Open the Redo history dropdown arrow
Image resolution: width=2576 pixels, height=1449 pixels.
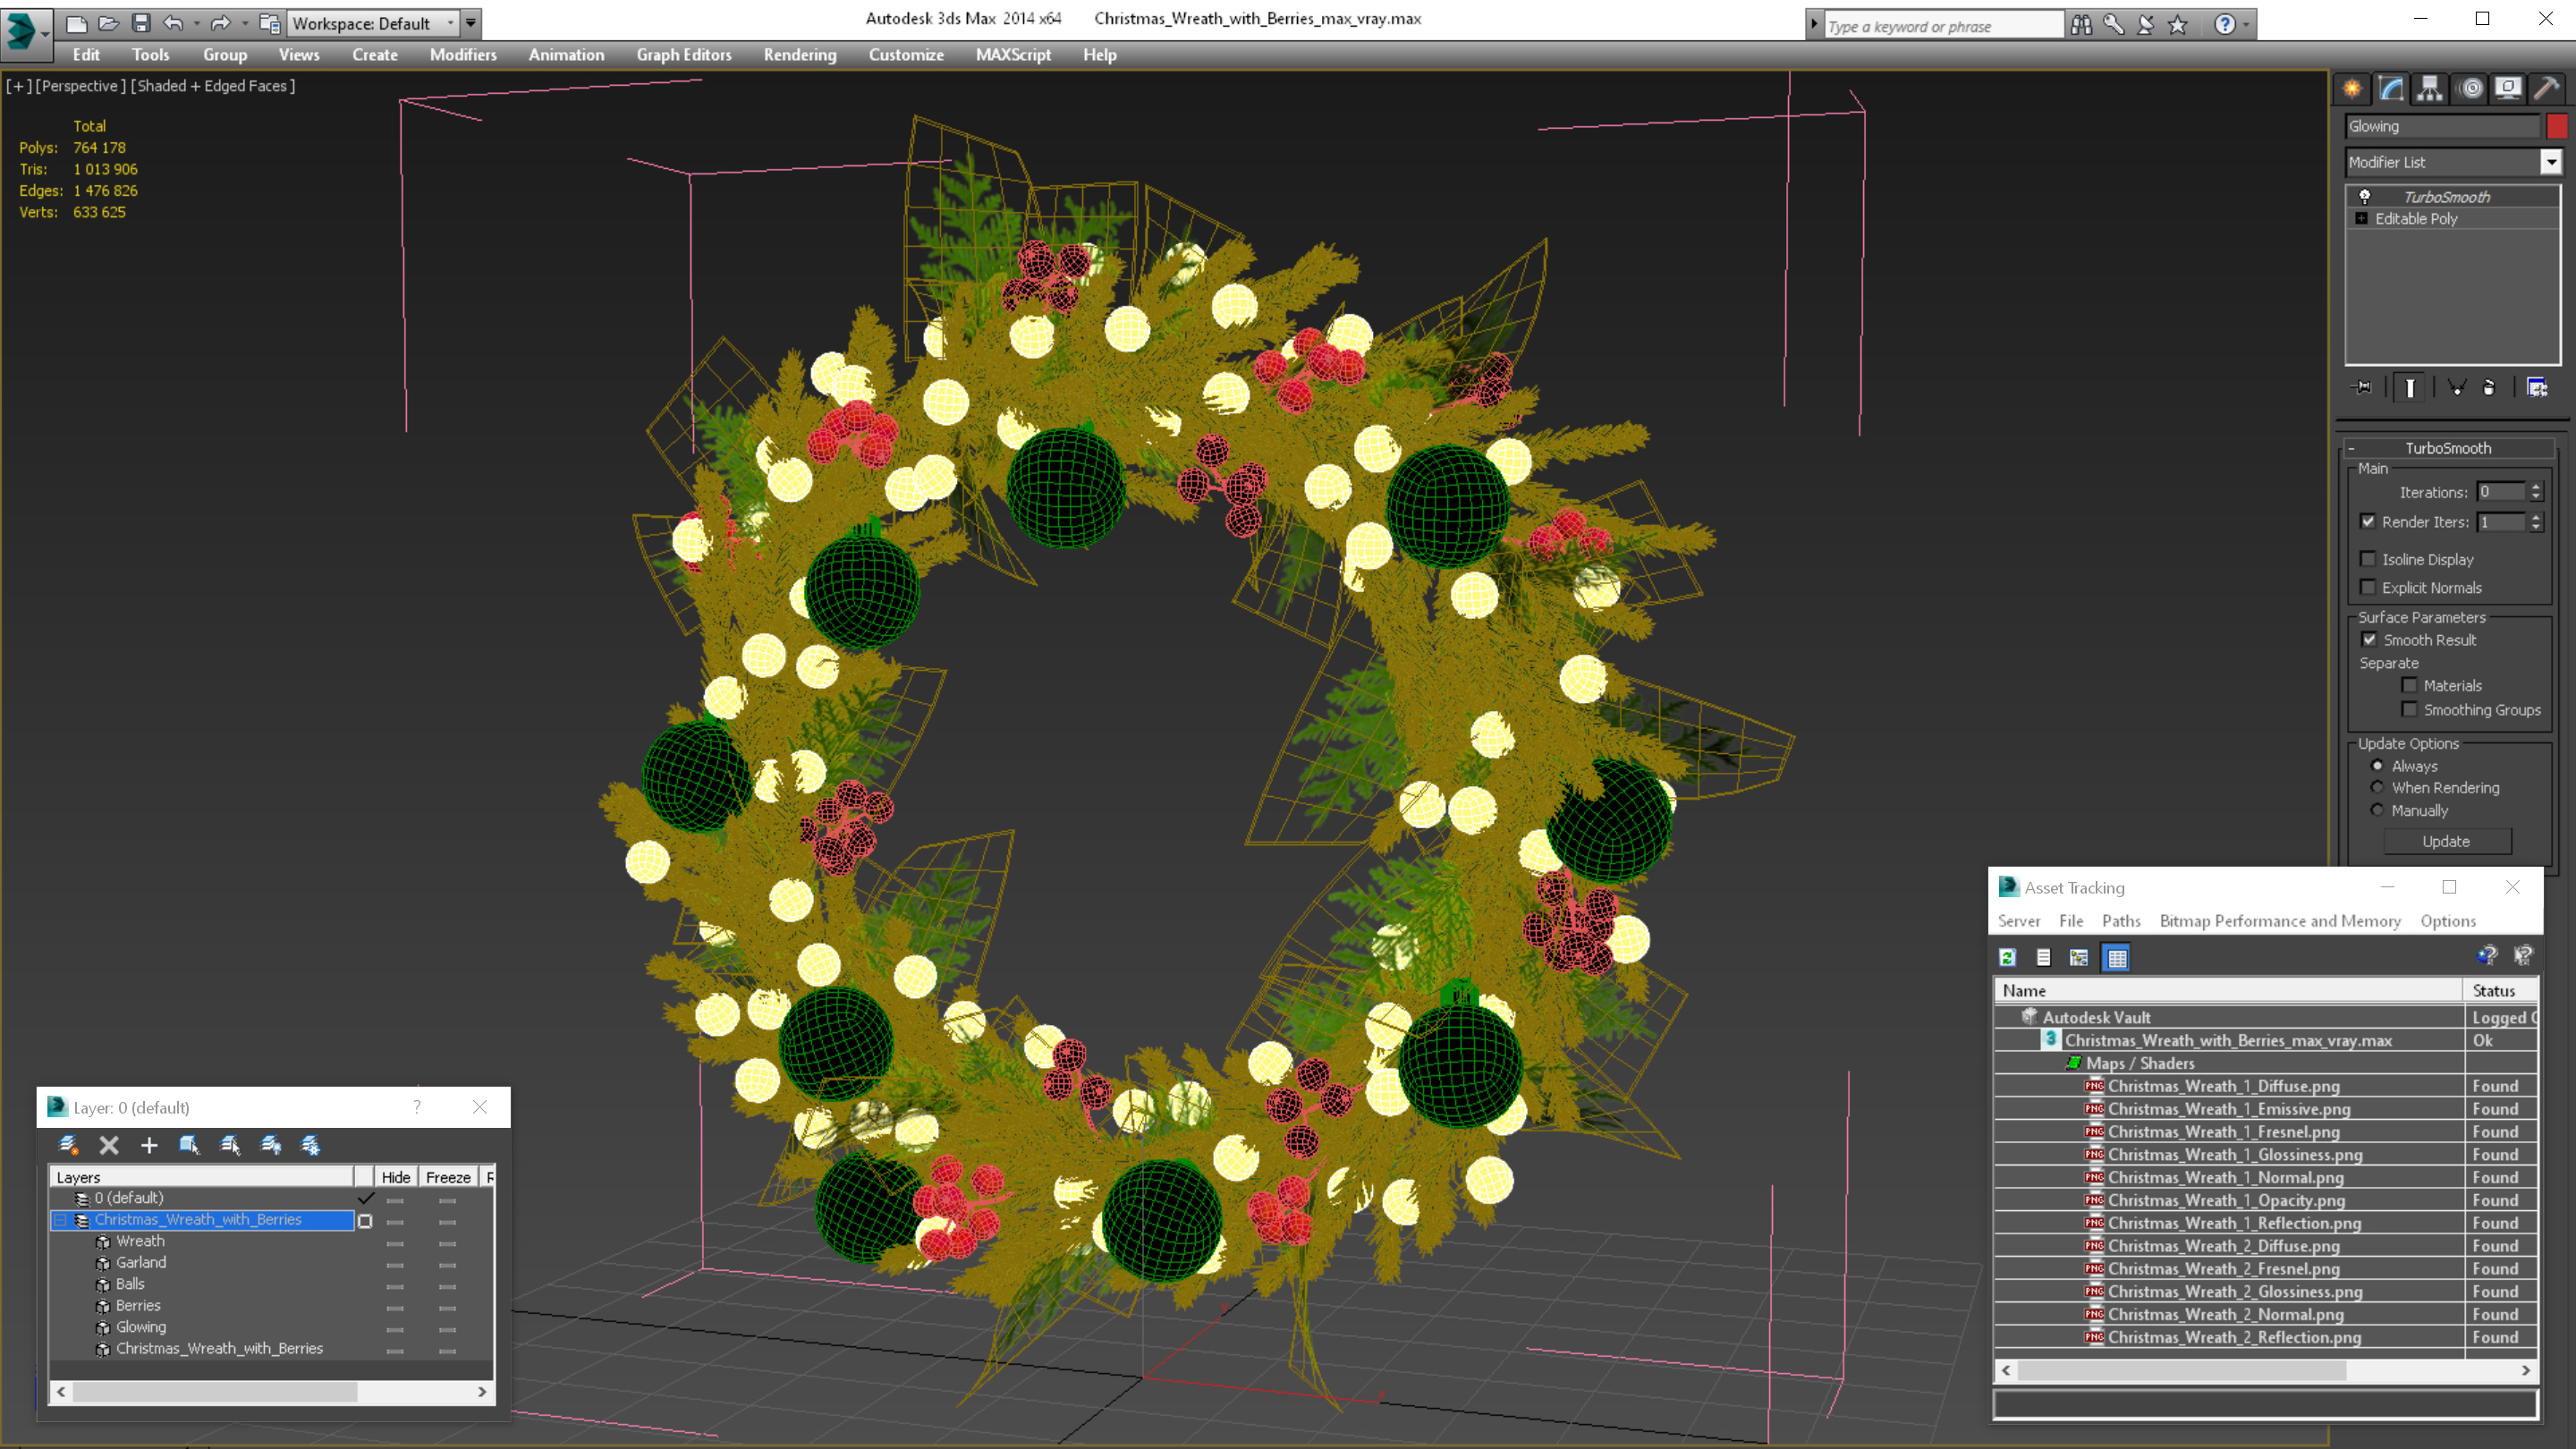click(x=245, y=23)
